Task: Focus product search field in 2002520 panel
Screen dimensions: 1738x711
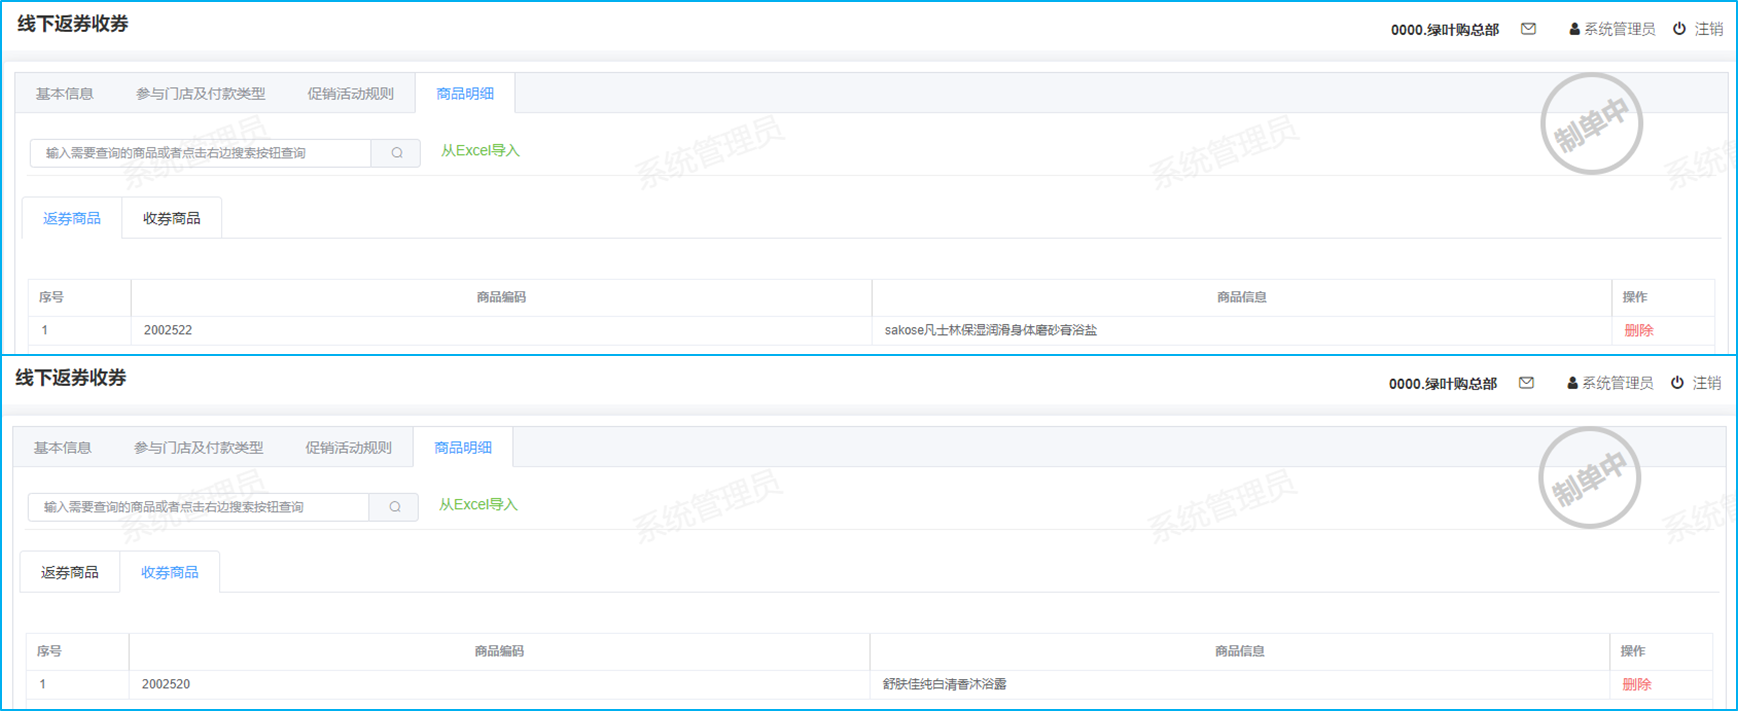Action: click(x=199, y=507)
